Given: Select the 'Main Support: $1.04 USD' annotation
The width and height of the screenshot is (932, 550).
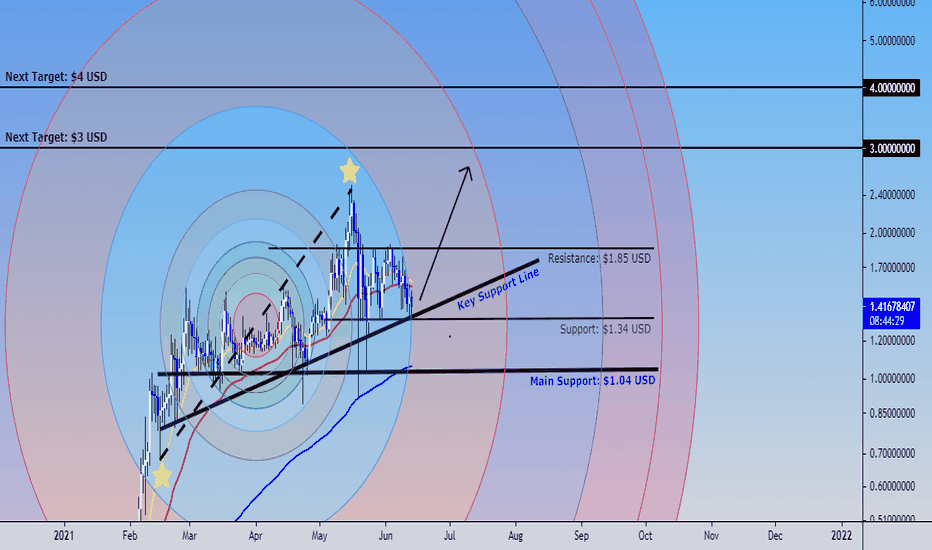Looking at the screenshot, I should point(593,381).
